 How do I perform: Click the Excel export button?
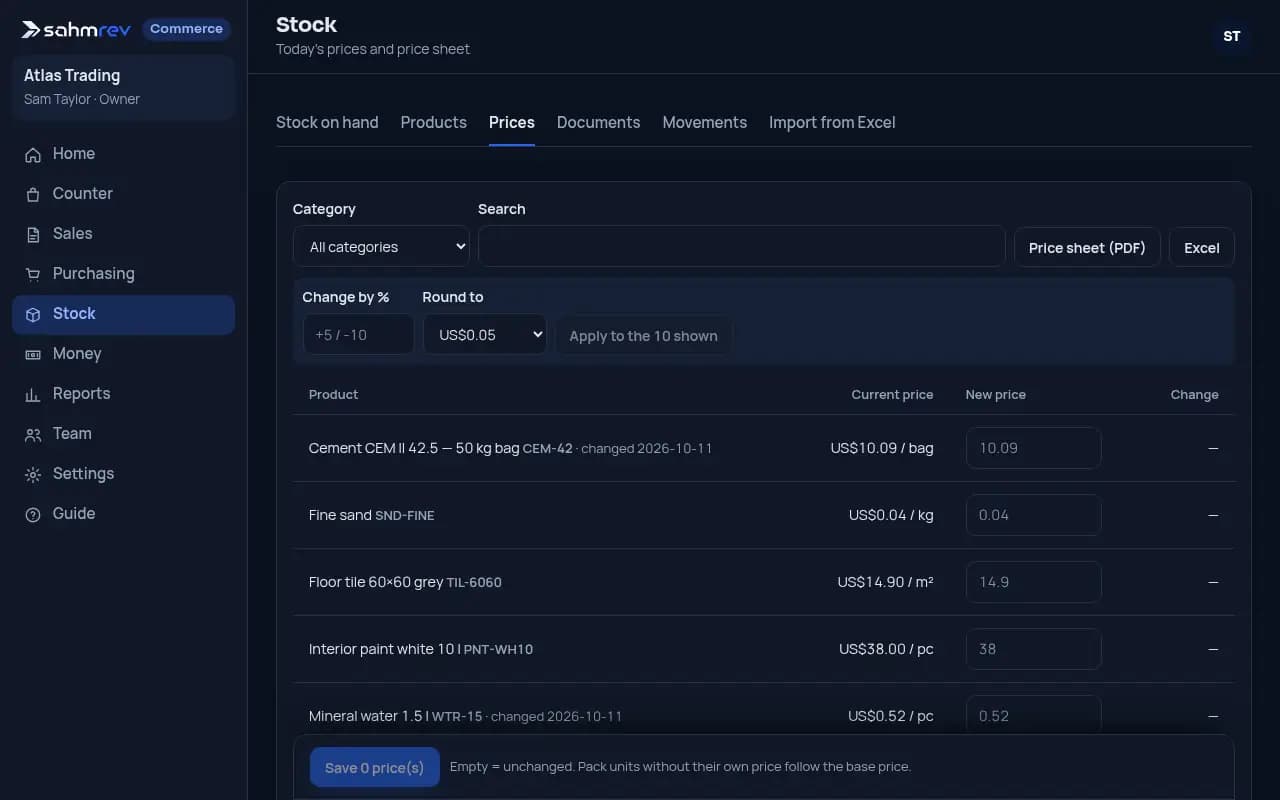click(x=1202, y=247)
